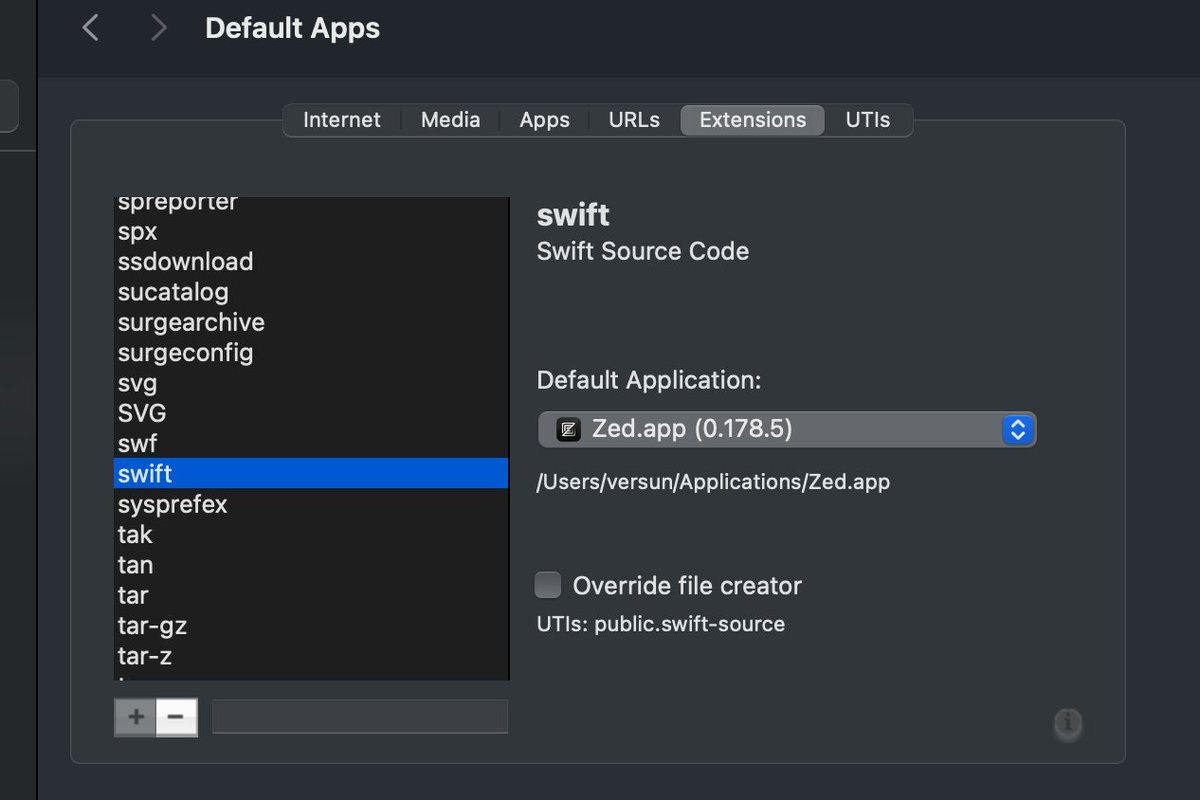Select tak extension row
The image size is (1200, 800).
click(311, 534)
